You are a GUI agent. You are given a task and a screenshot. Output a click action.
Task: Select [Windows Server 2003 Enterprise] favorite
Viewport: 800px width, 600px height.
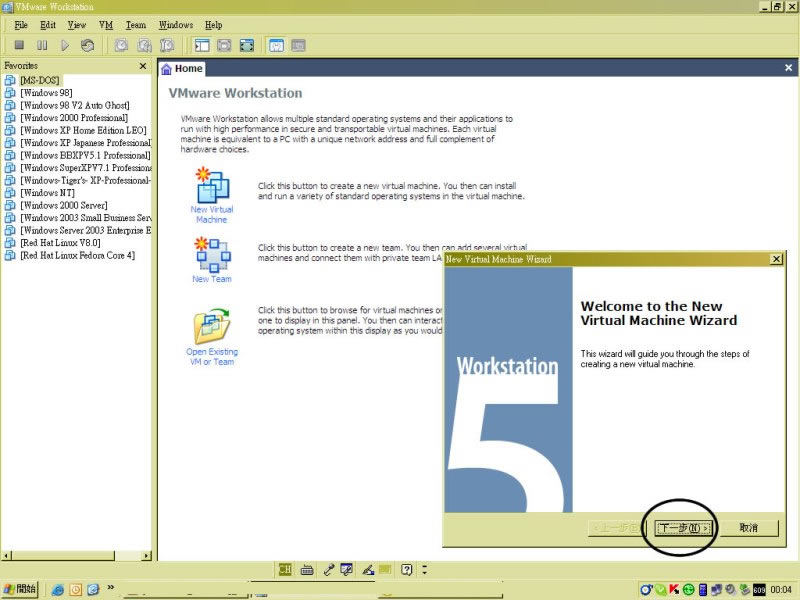85,231
